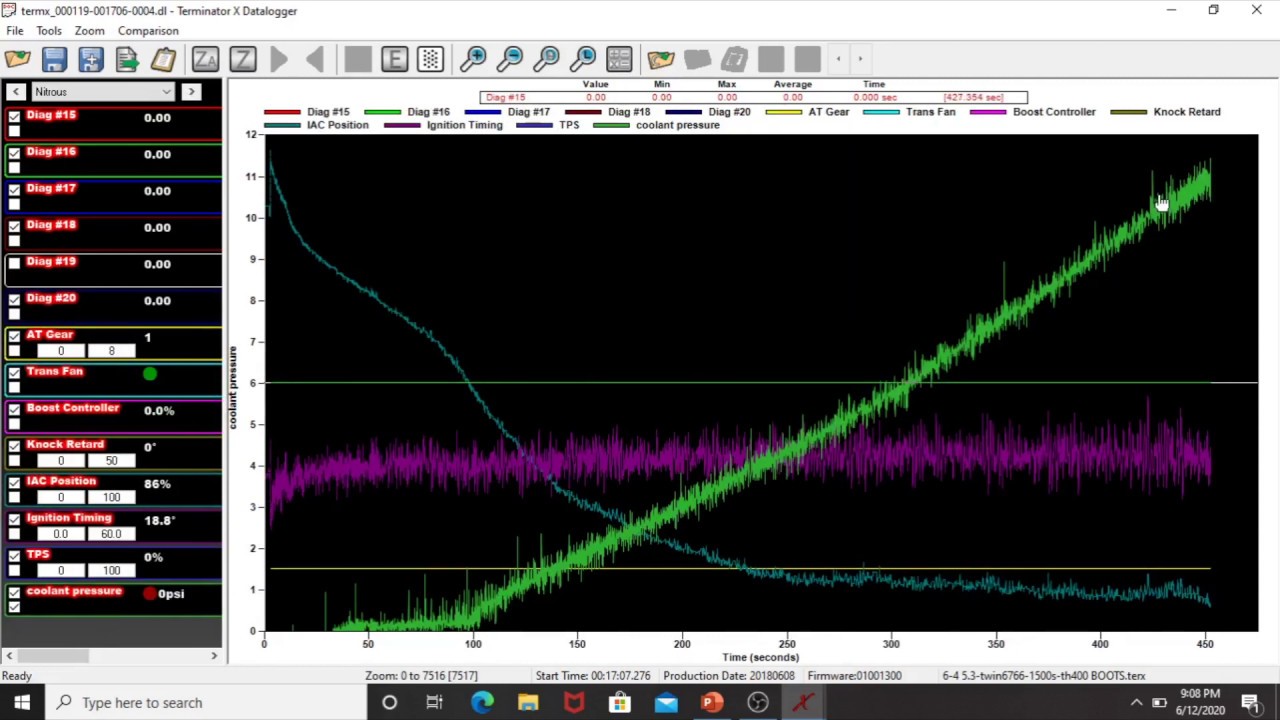
Task: Click the Knock Retard legend entry
Action: [1165, 112]
